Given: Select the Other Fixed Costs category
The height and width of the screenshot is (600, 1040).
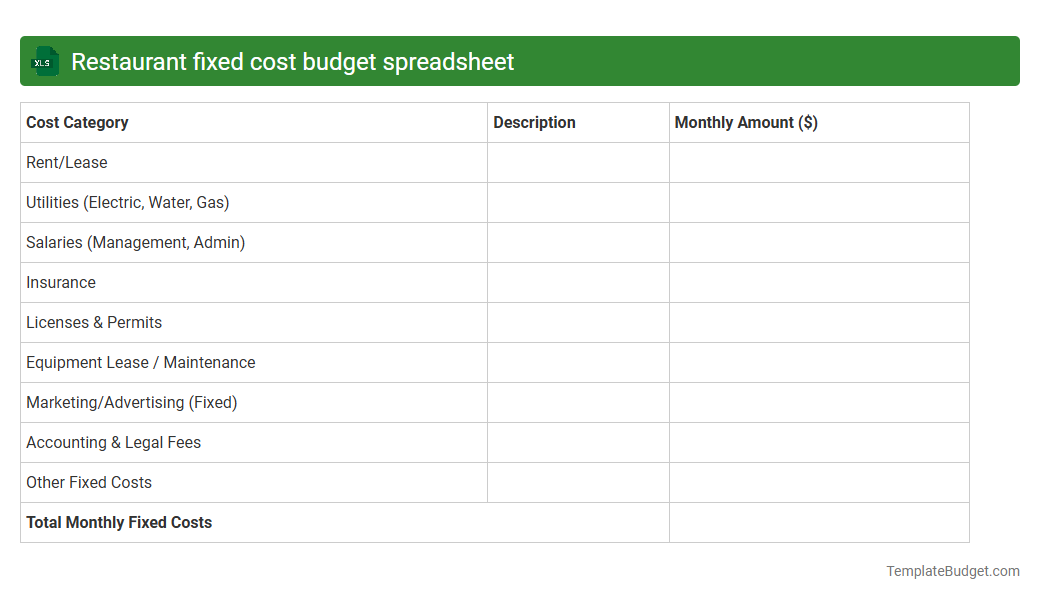Looking at the screenshot, I should point(89,482).
